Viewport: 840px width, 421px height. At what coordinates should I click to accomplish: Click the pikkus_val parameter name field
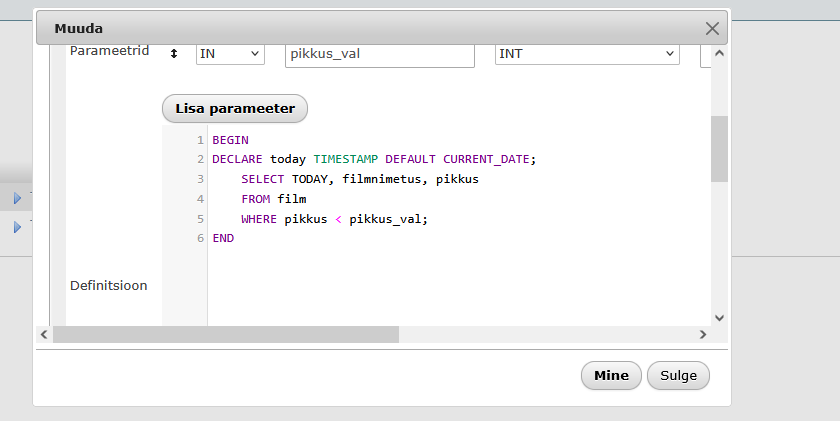pos(379,54)
